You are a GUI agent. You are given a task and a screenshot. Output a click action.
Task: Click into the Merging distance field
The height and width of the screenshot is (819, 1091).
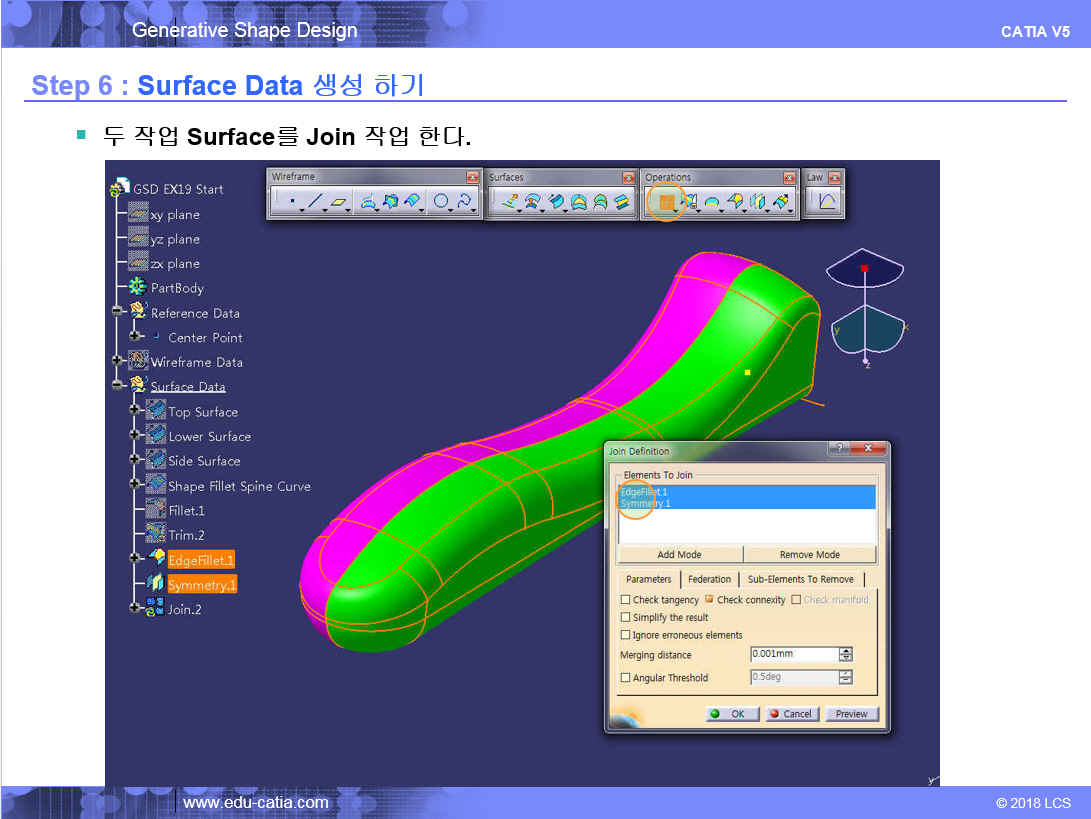click(794, 654)
